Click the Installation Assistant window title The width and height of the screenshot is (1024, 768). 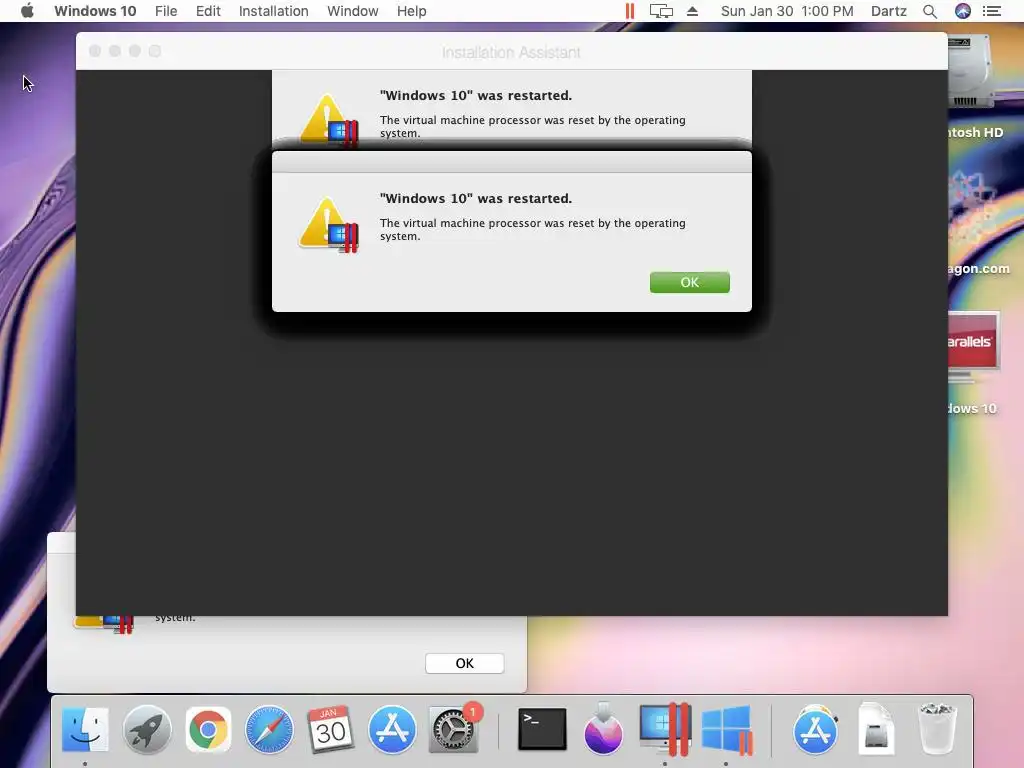click(511, 52)
